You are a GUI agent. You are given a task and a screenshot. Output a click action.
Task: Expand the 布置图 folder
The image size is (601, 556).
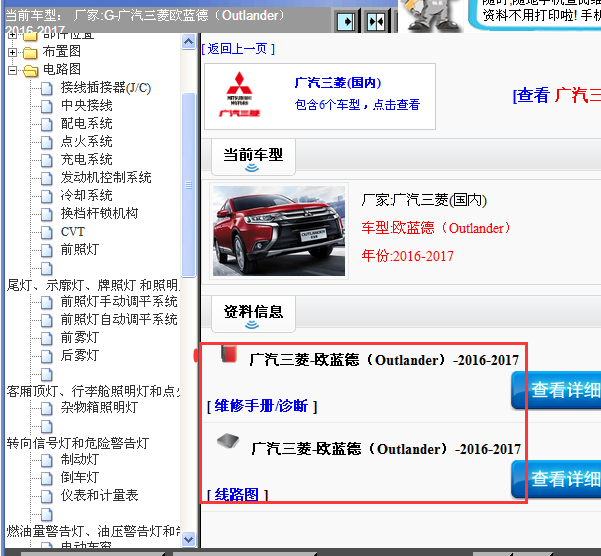pos(12,52)
